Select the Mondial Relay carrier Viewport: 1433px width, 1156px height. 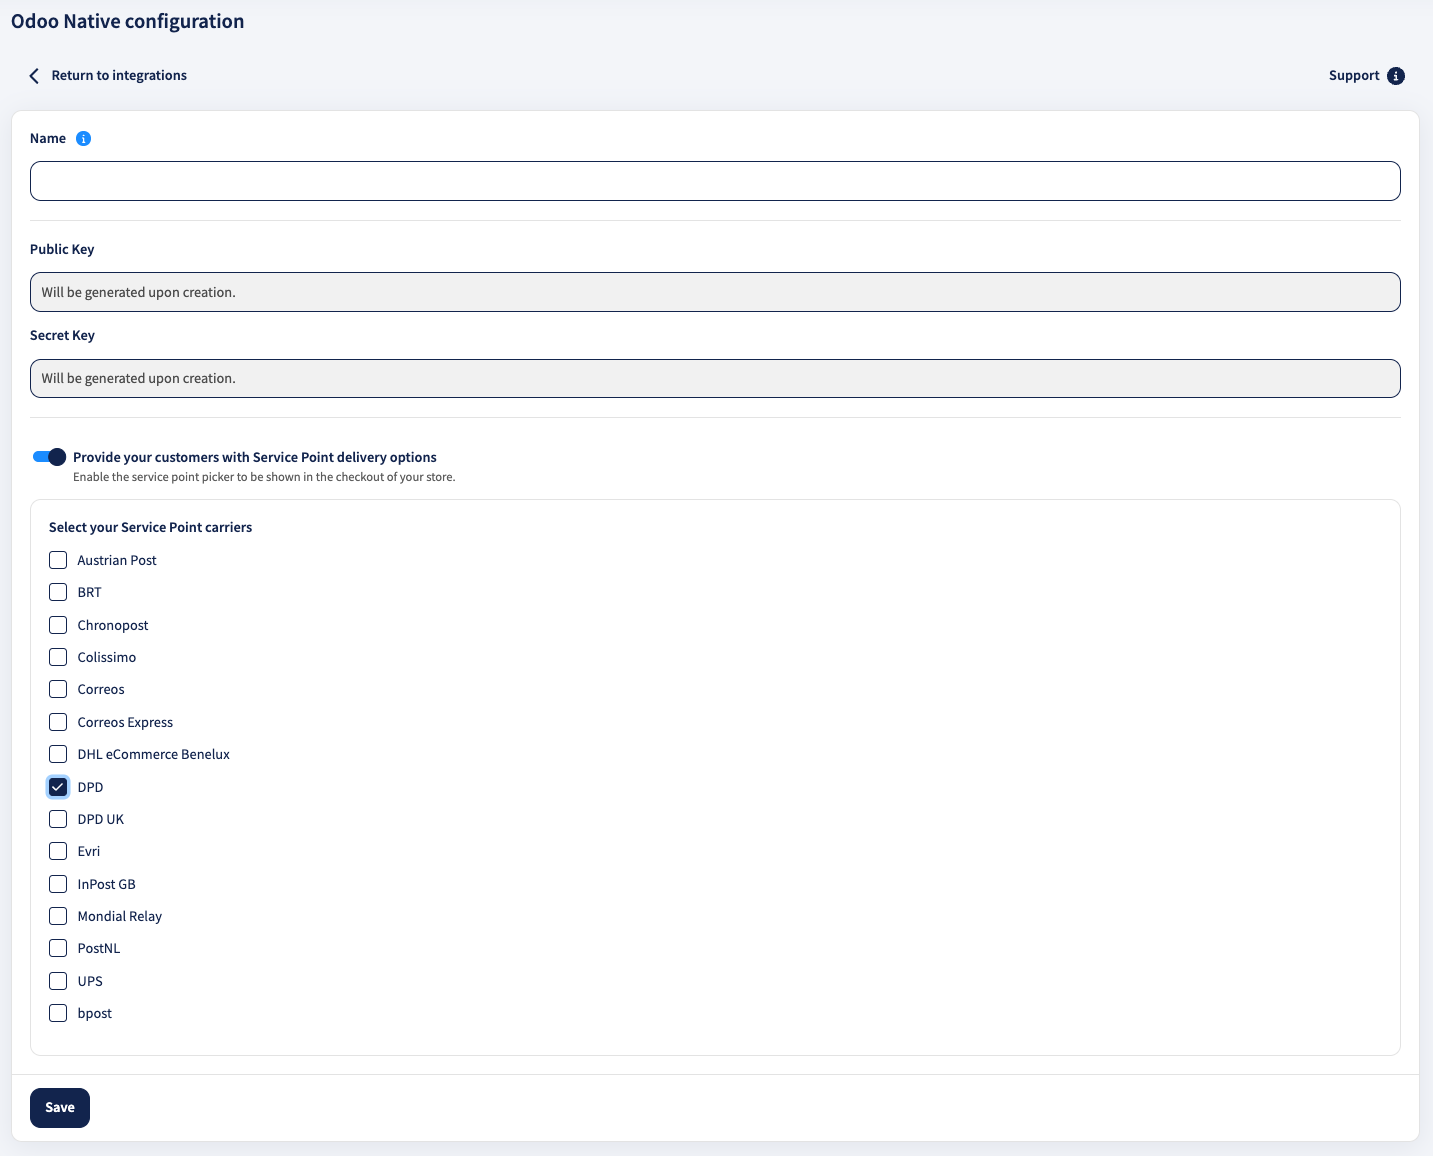57,916
